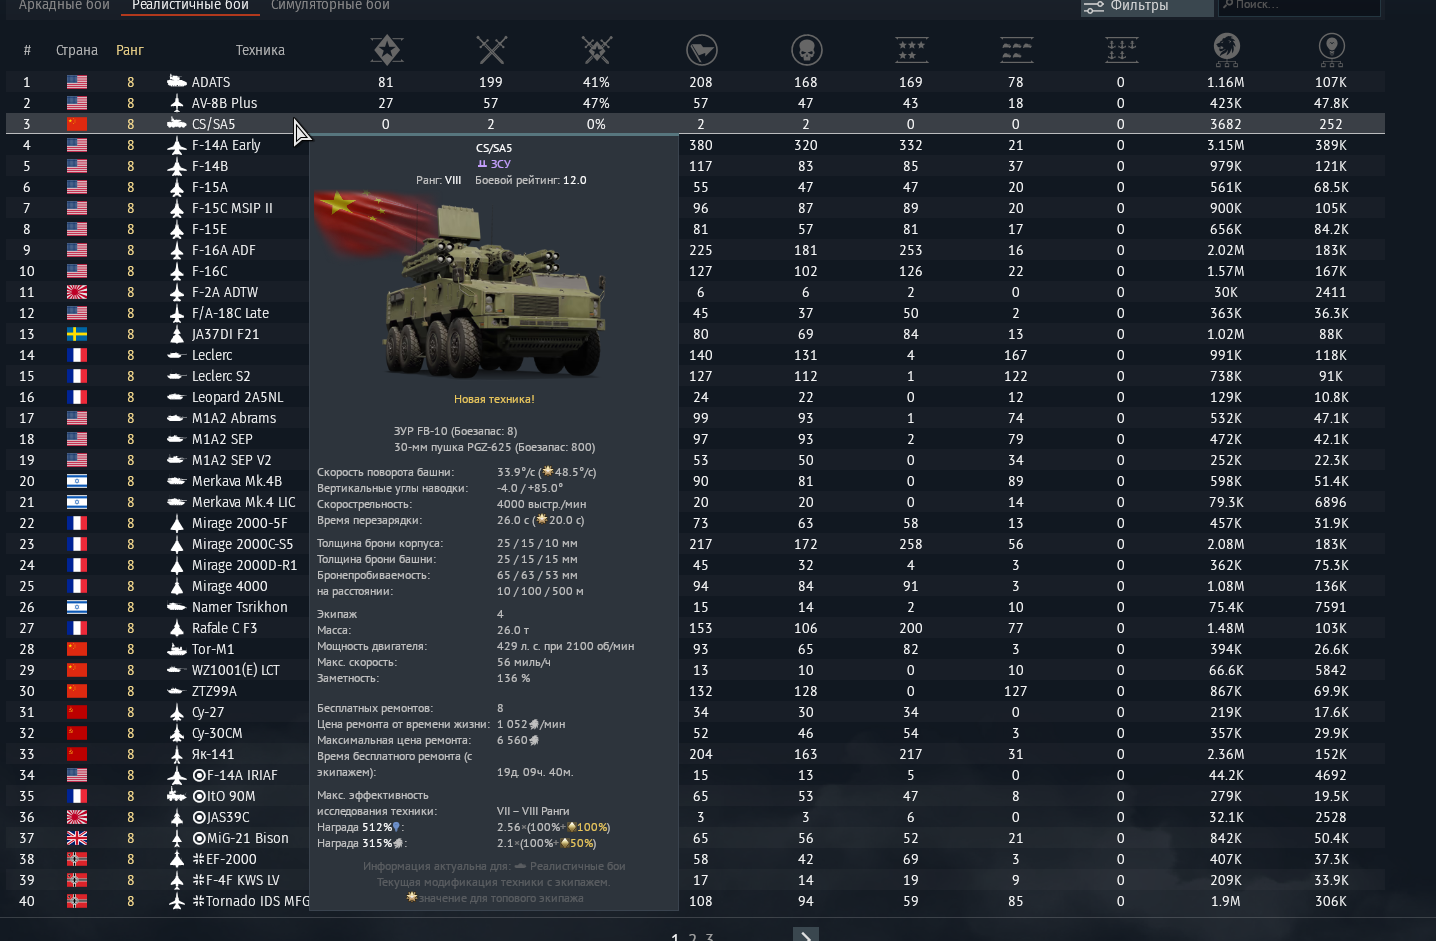Select the Tor-M1 row
1436x941 pixels.
click(x=695, y=649)
